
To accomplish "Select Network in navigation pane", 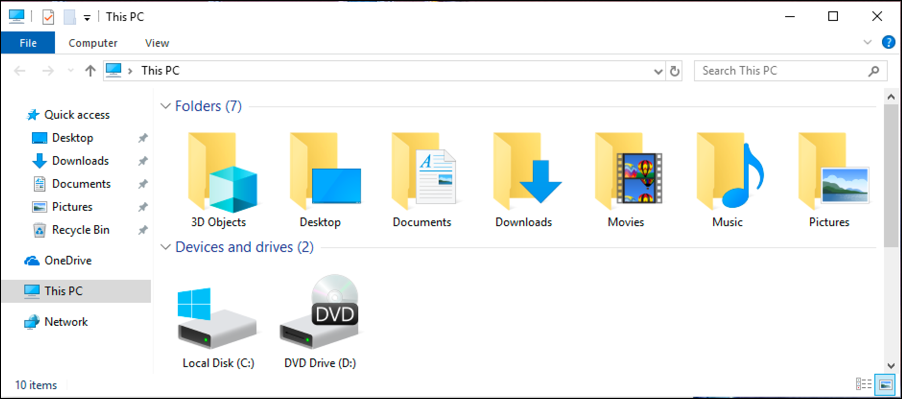I will click(x=56, y=322).
